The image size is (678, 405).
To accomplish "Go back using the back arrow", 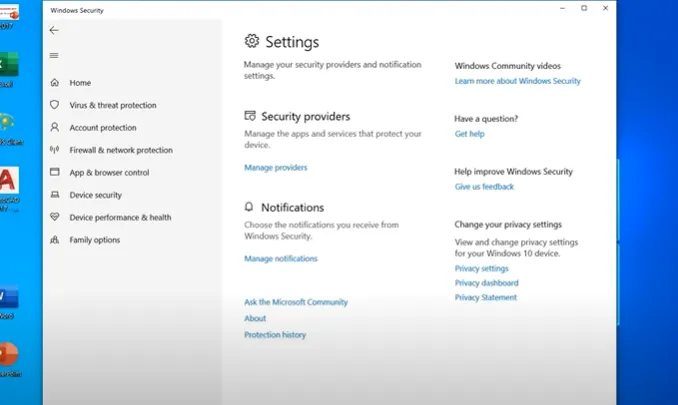I will click(54, 30).
